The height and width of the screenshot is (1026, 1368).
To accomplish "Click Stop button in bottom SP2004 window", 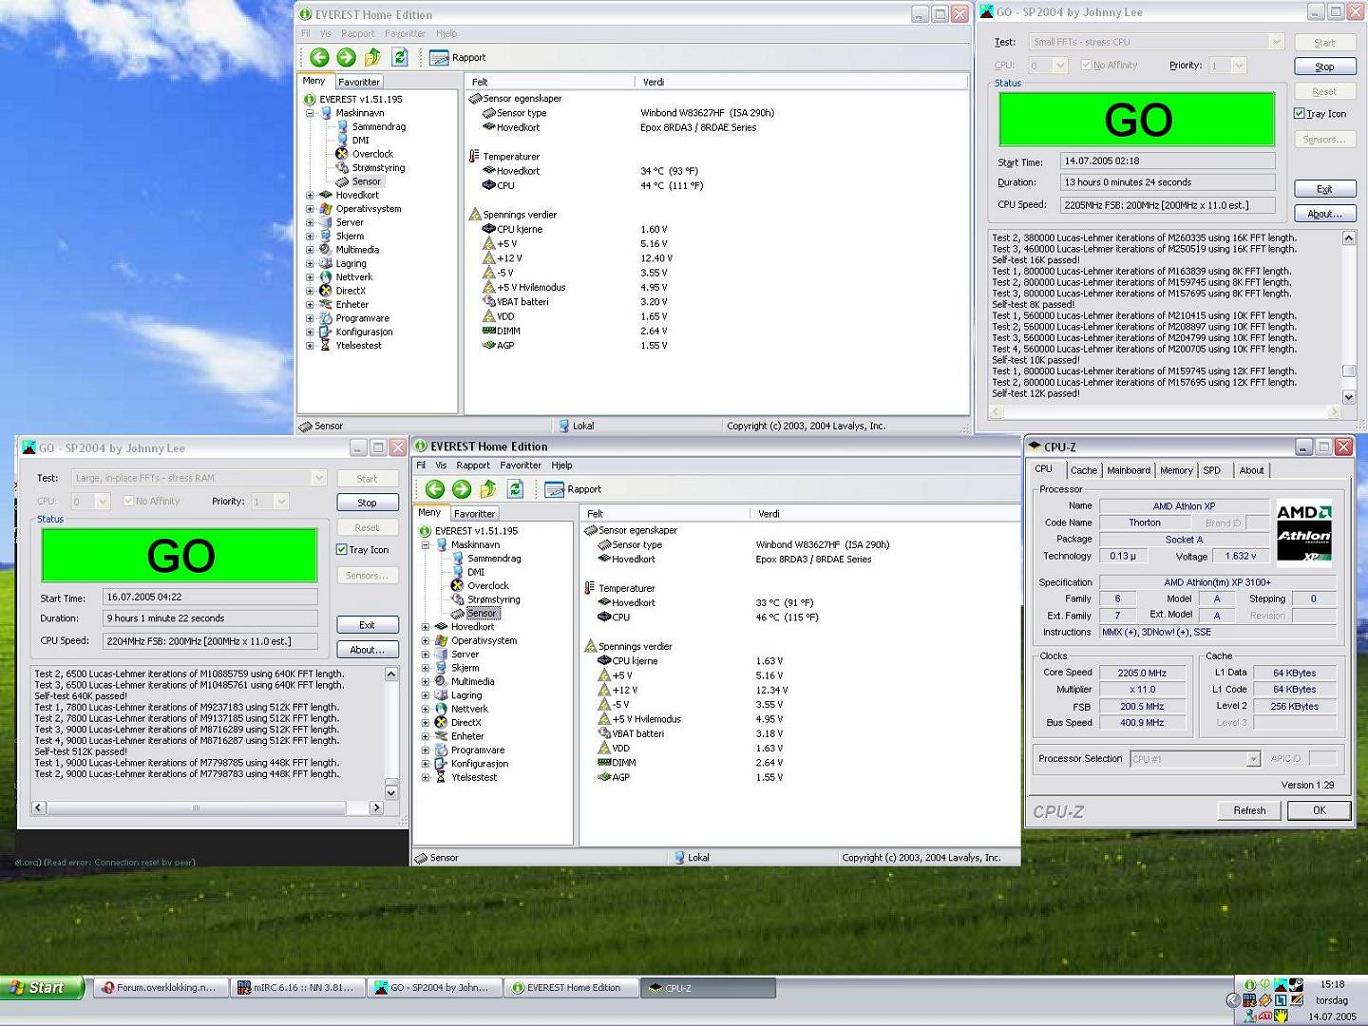I will coord(367,503).
